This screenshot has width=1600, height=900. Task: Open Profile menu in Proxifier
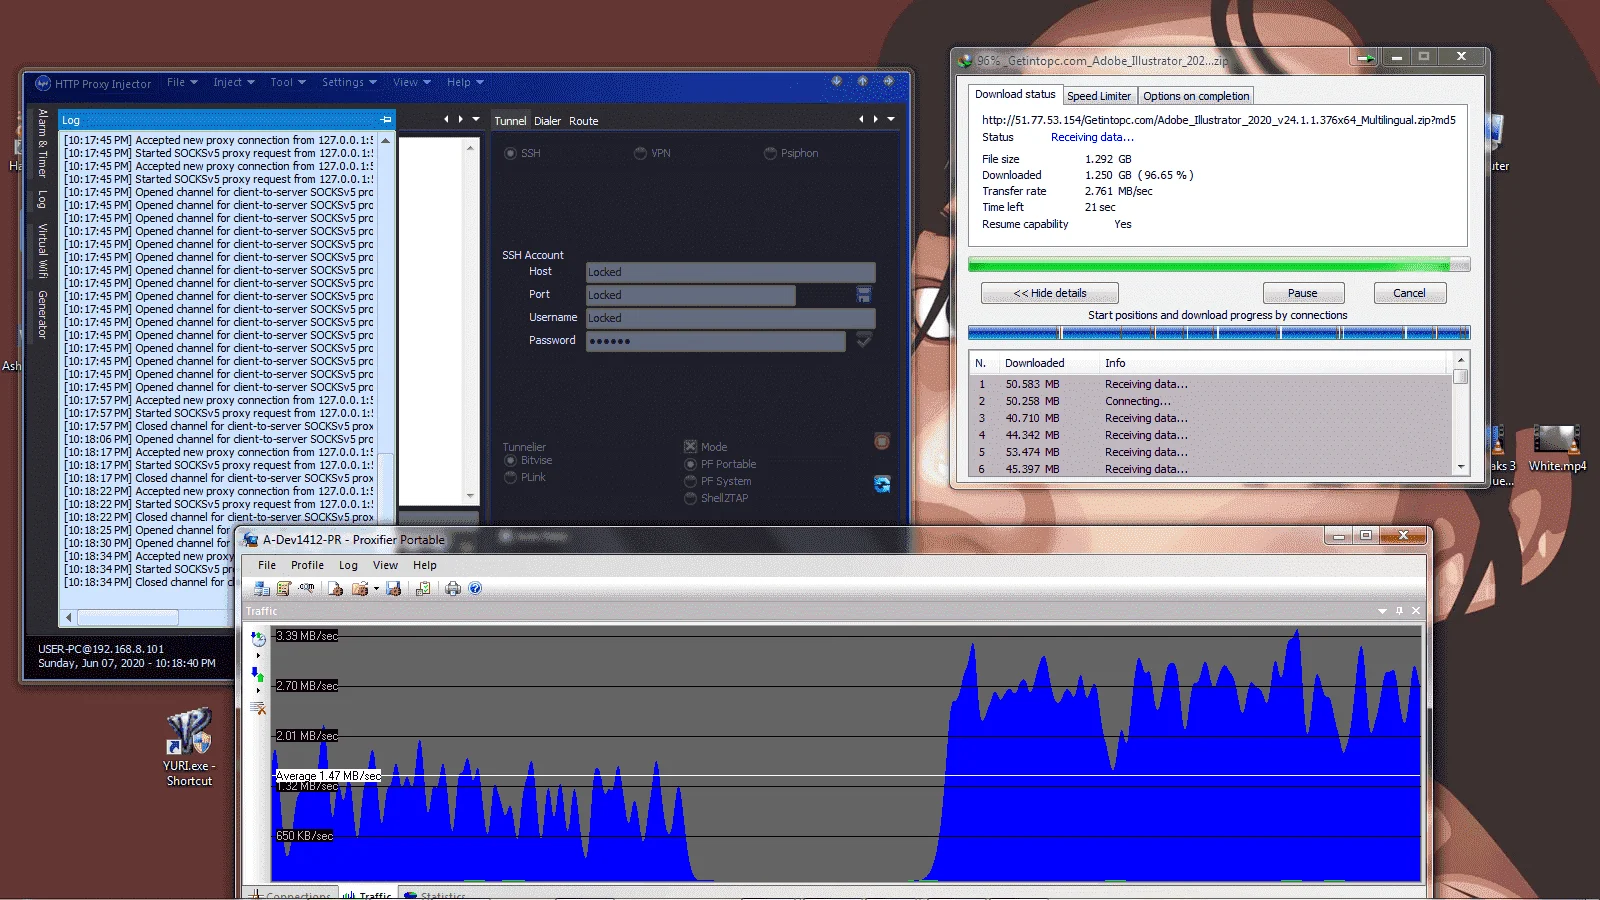307,565
